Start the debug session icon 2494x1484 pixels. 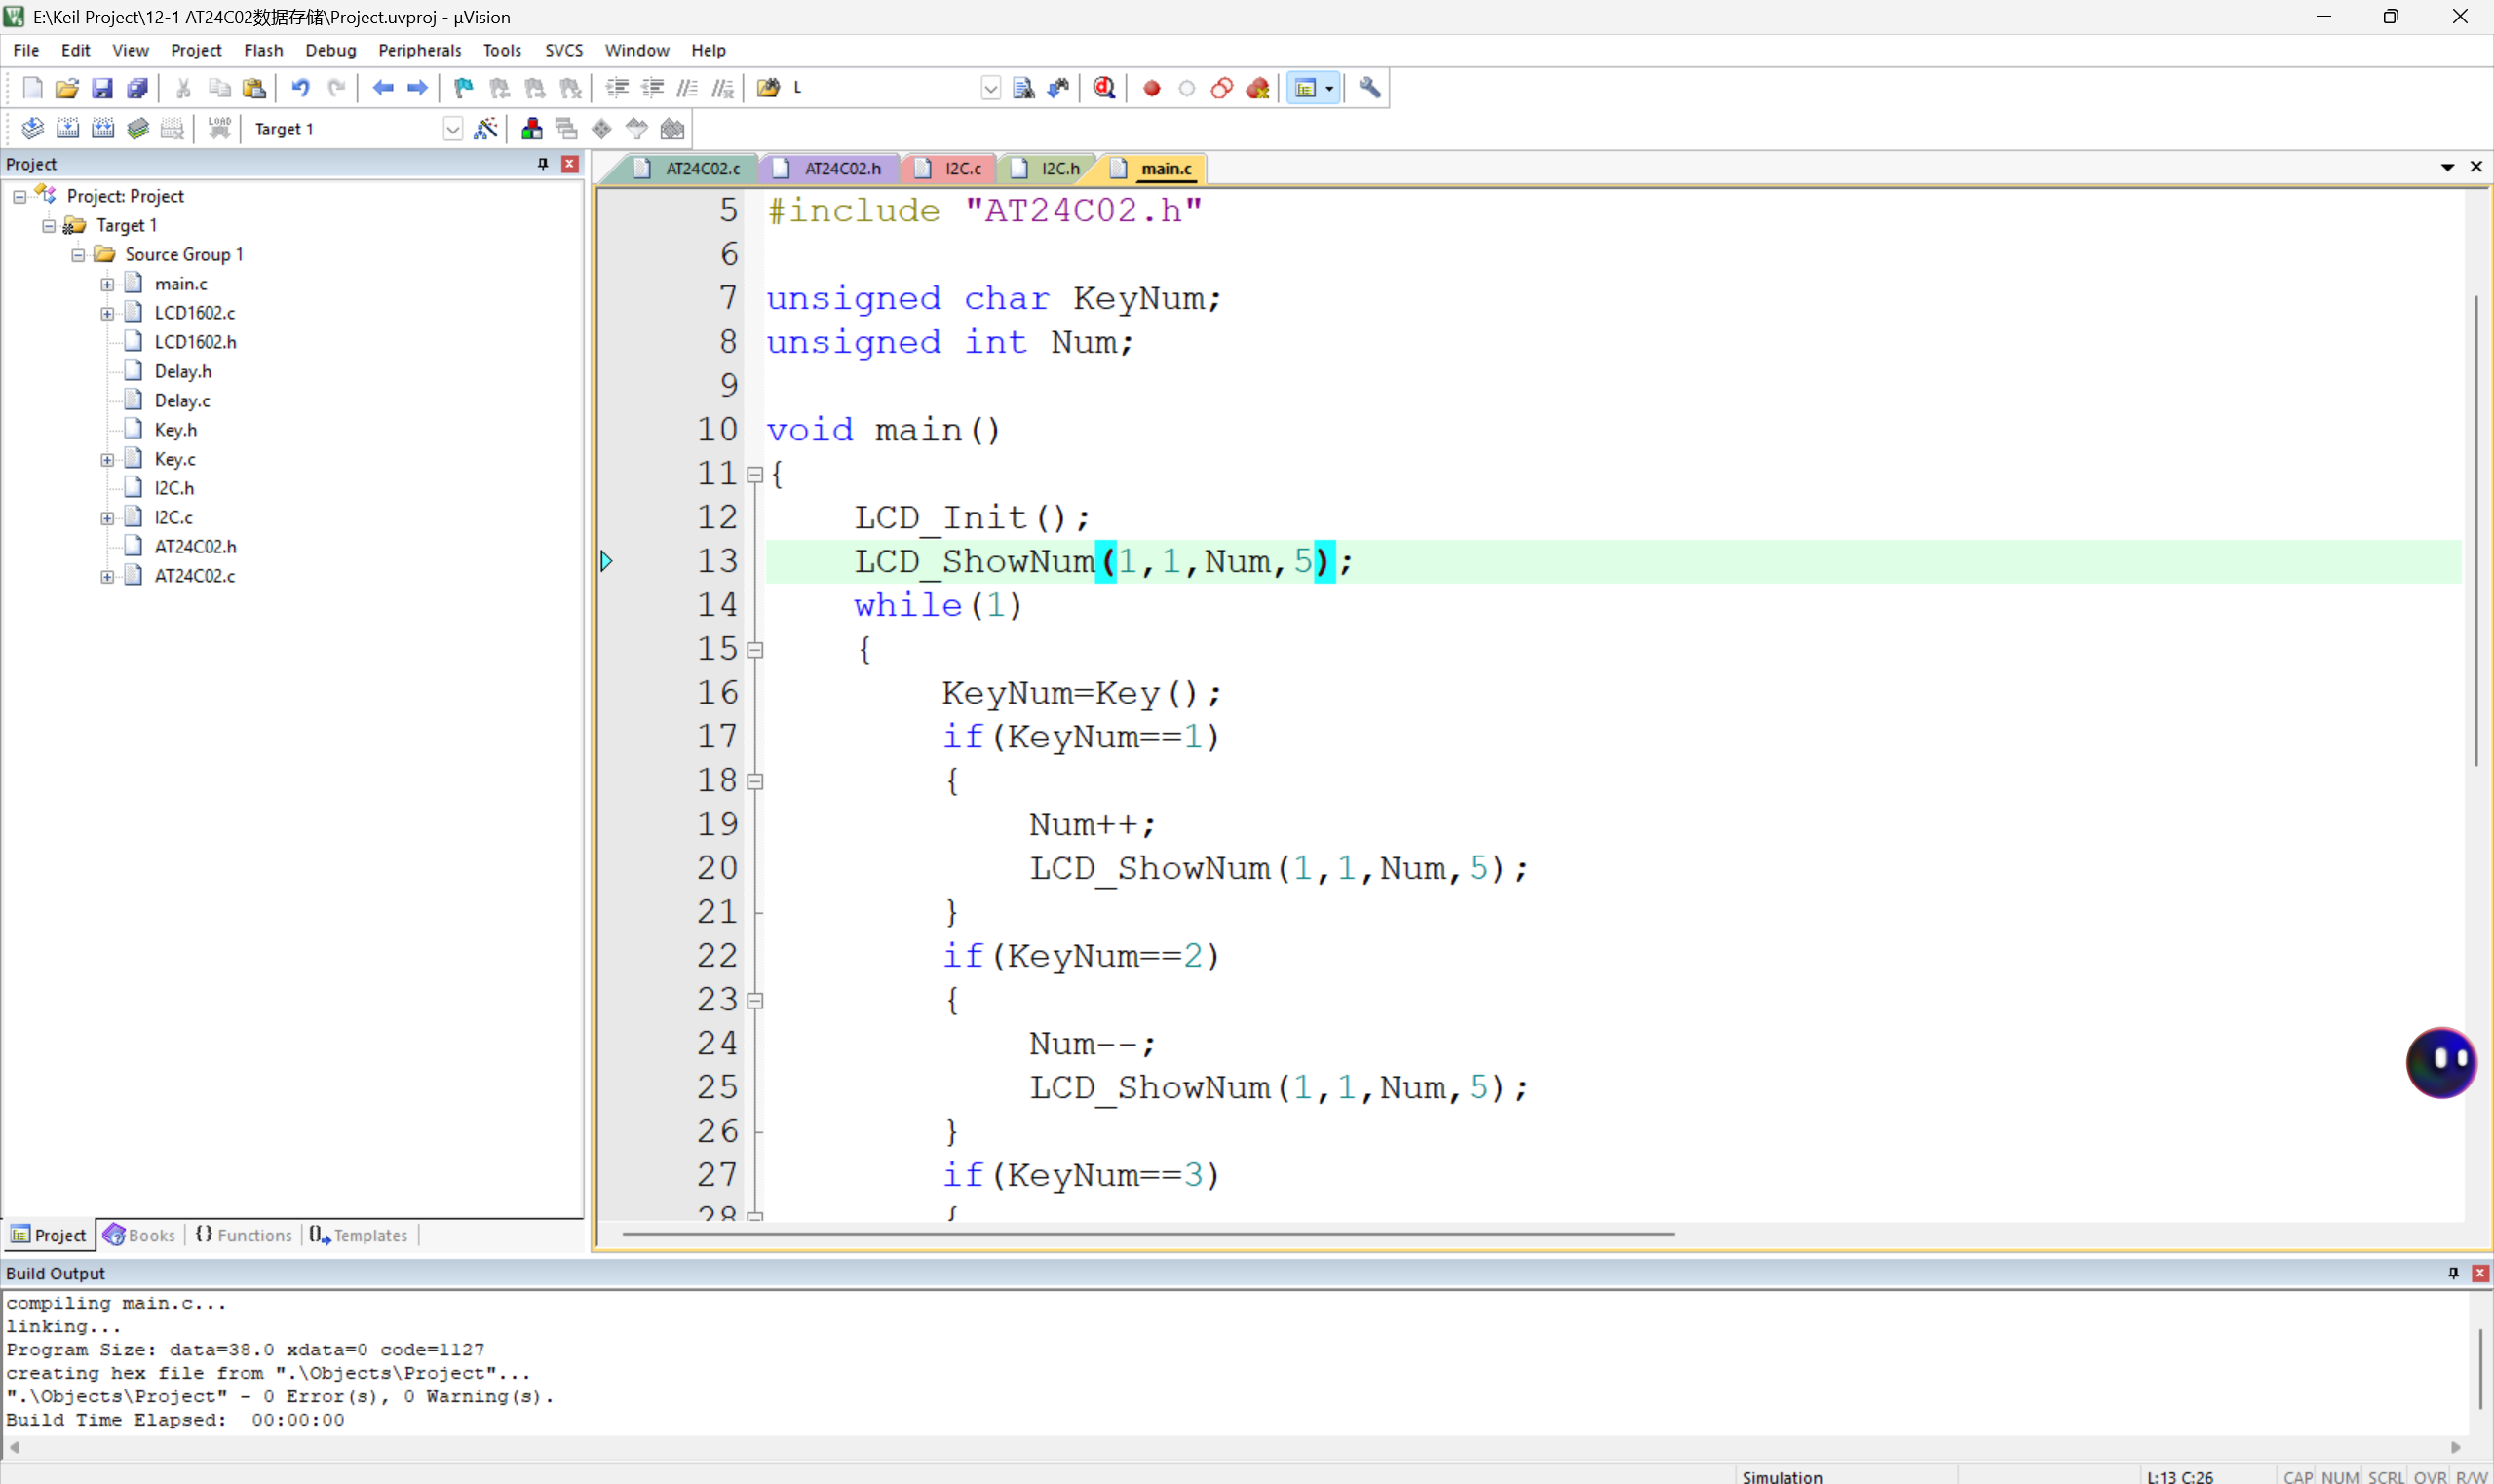point(1104,88)
